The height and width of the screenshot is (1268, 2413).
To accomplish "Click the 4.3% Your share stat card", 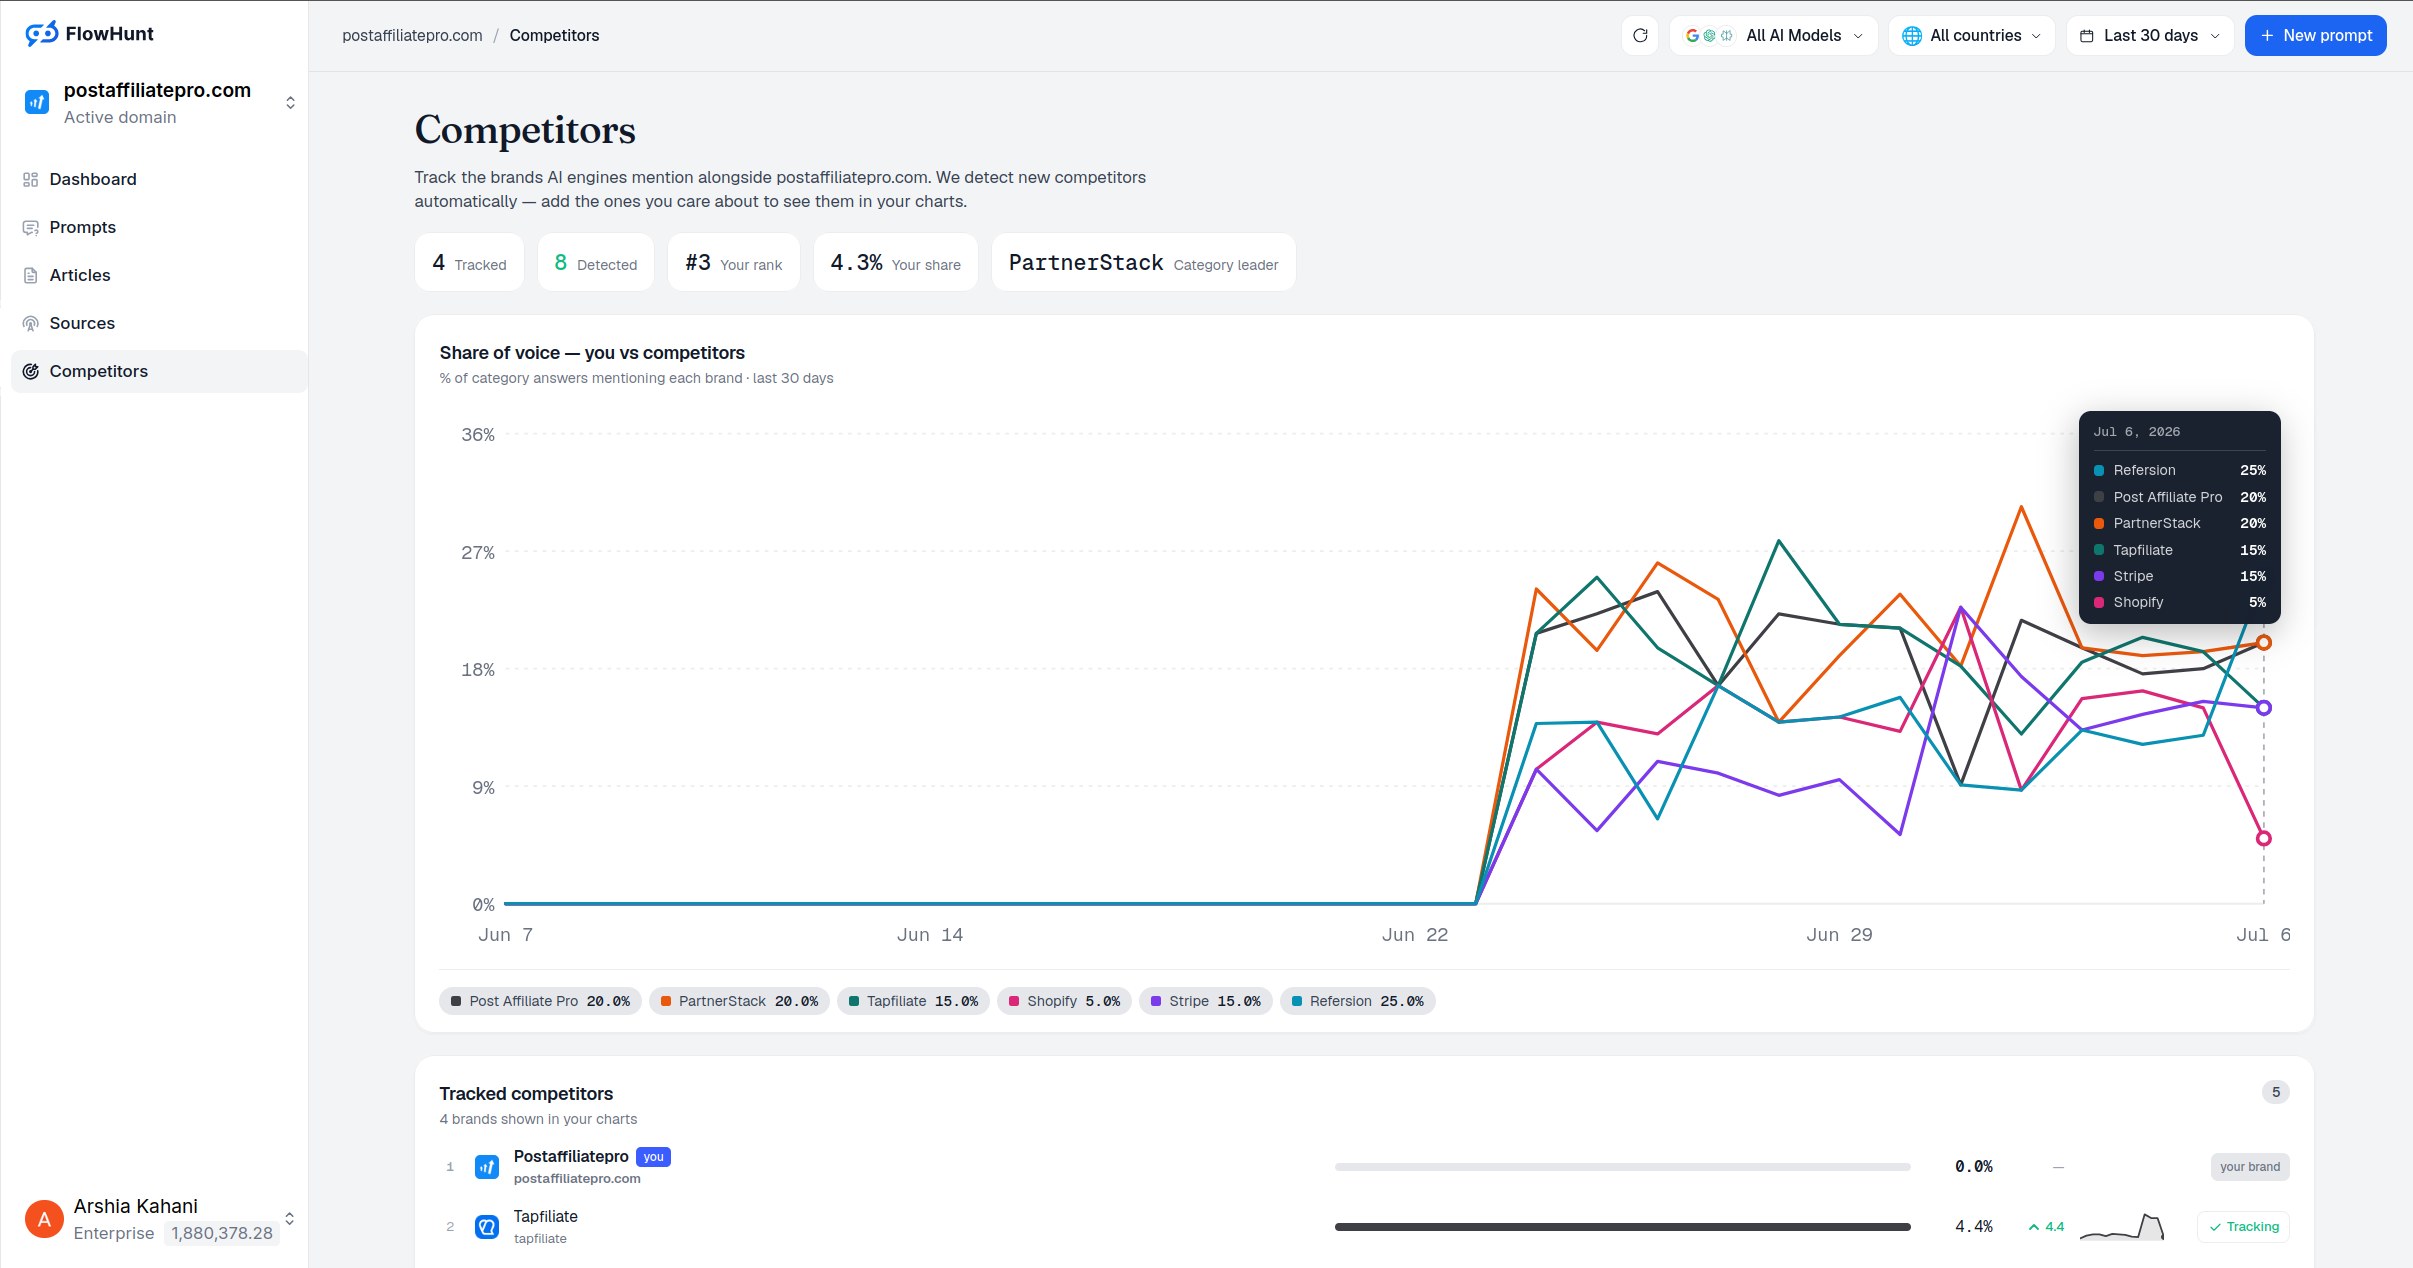I will pyautogui.click(x=895, y=262).
